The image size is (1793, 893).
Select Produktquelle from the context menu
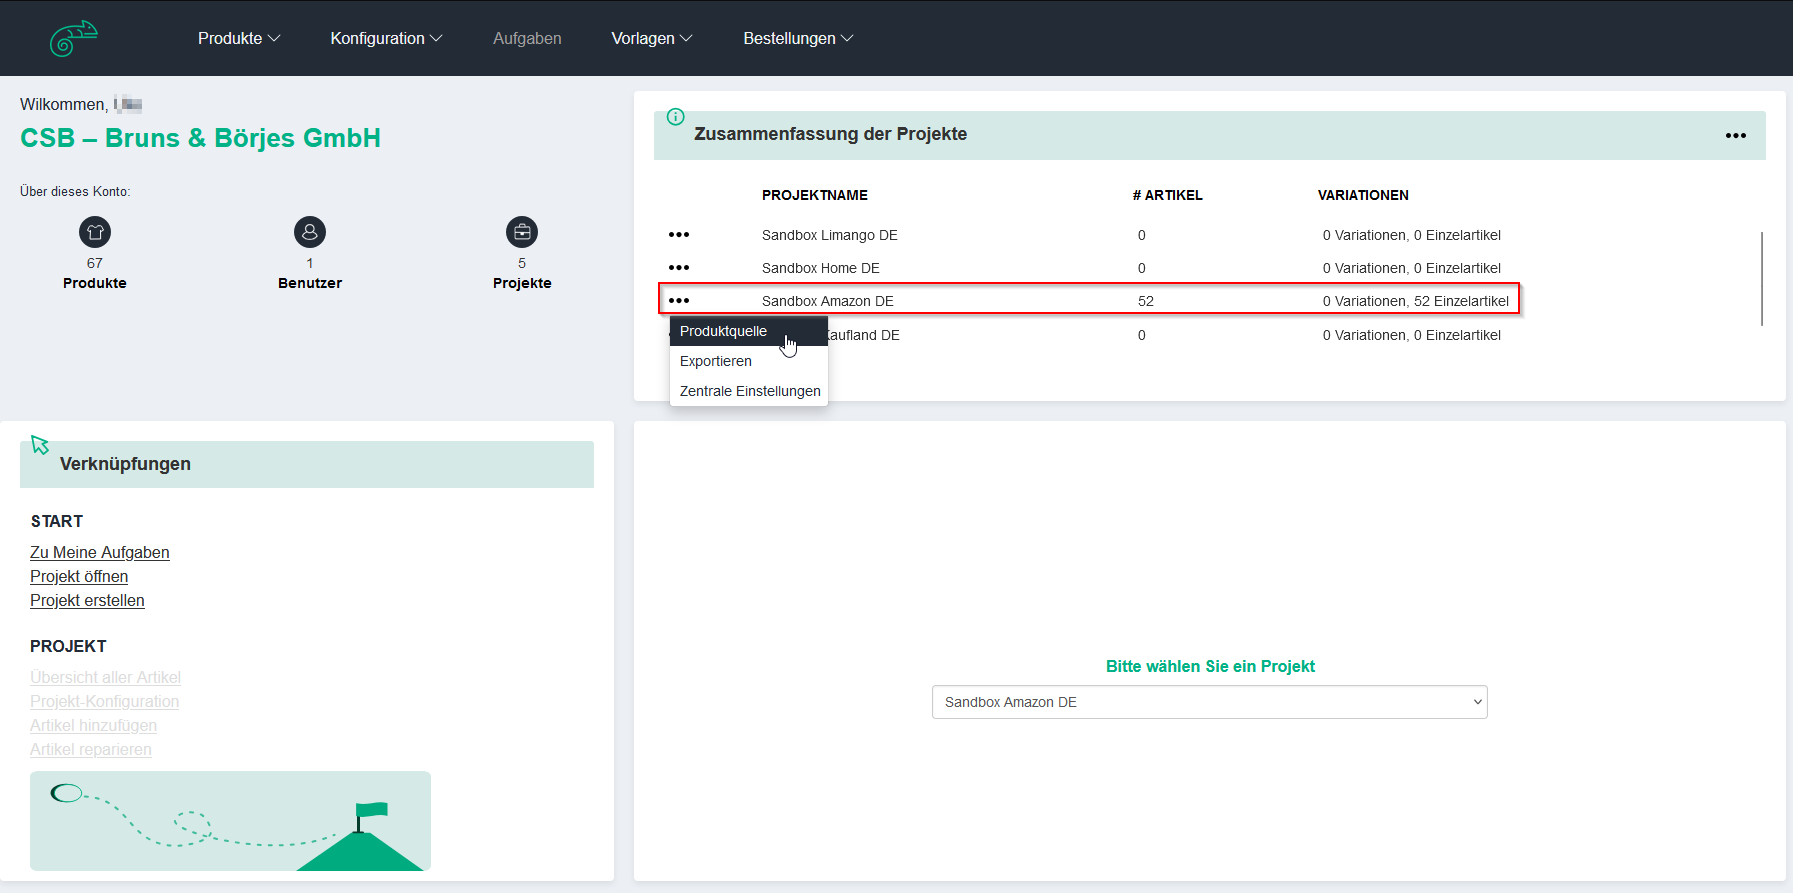pos(749,331)
